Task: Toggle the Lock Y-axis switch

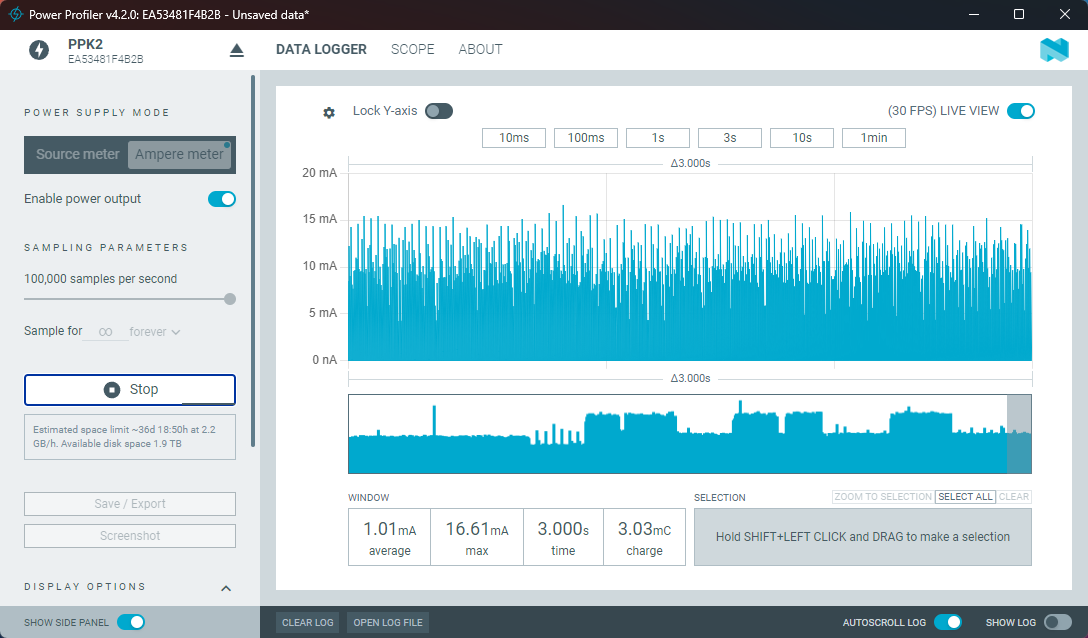Action: pyautogui.click(x=439, y=111)
